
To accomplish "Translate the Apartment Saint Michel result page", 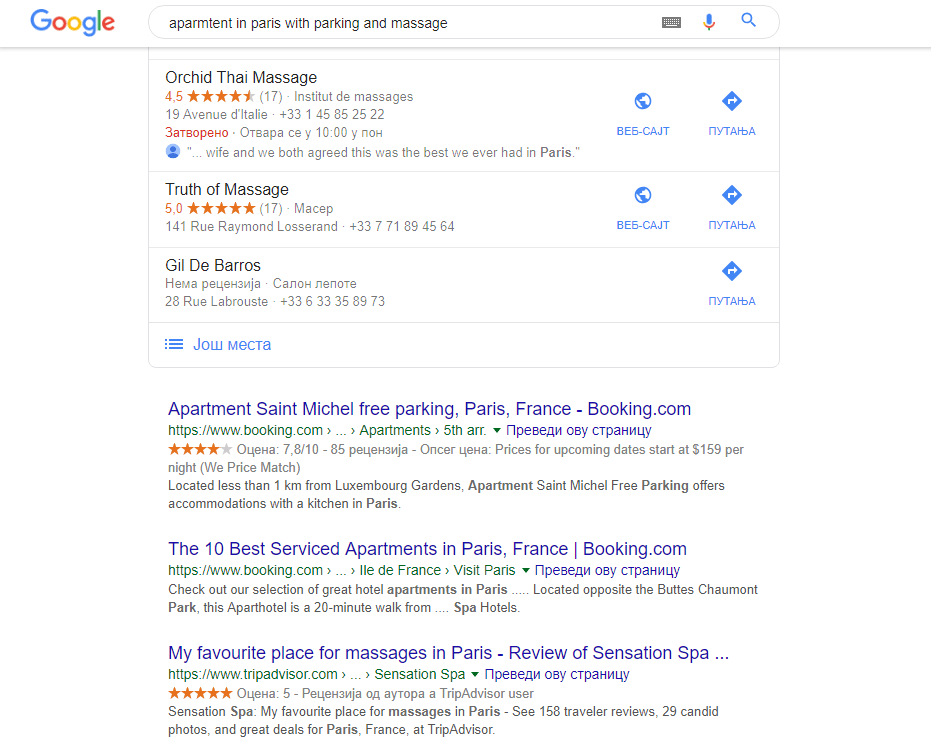I will point(579,430).
